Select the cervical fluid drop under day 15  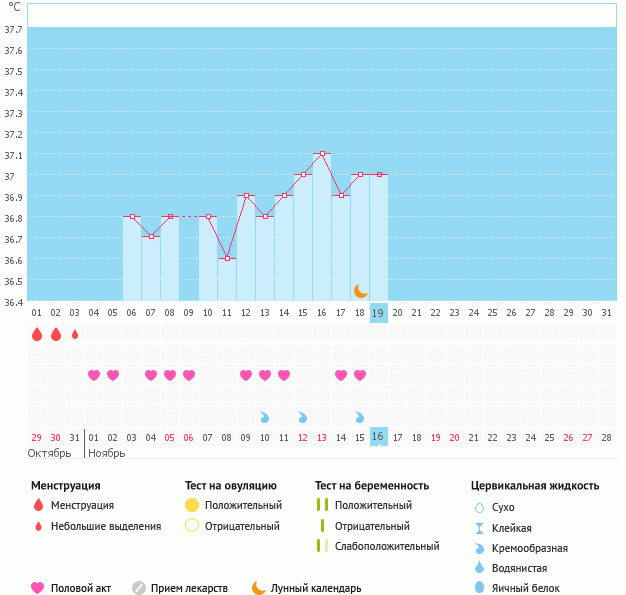coord(303,417)
